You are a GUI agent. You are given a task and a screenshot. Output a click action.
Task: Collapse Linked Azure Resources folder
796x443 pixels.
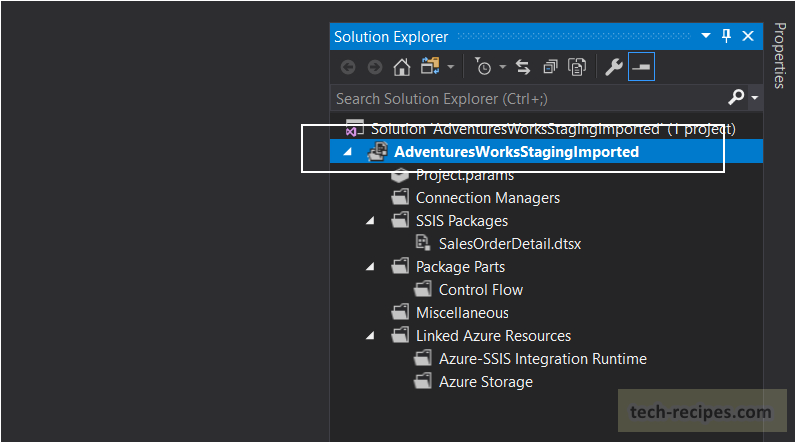point(371,335)
